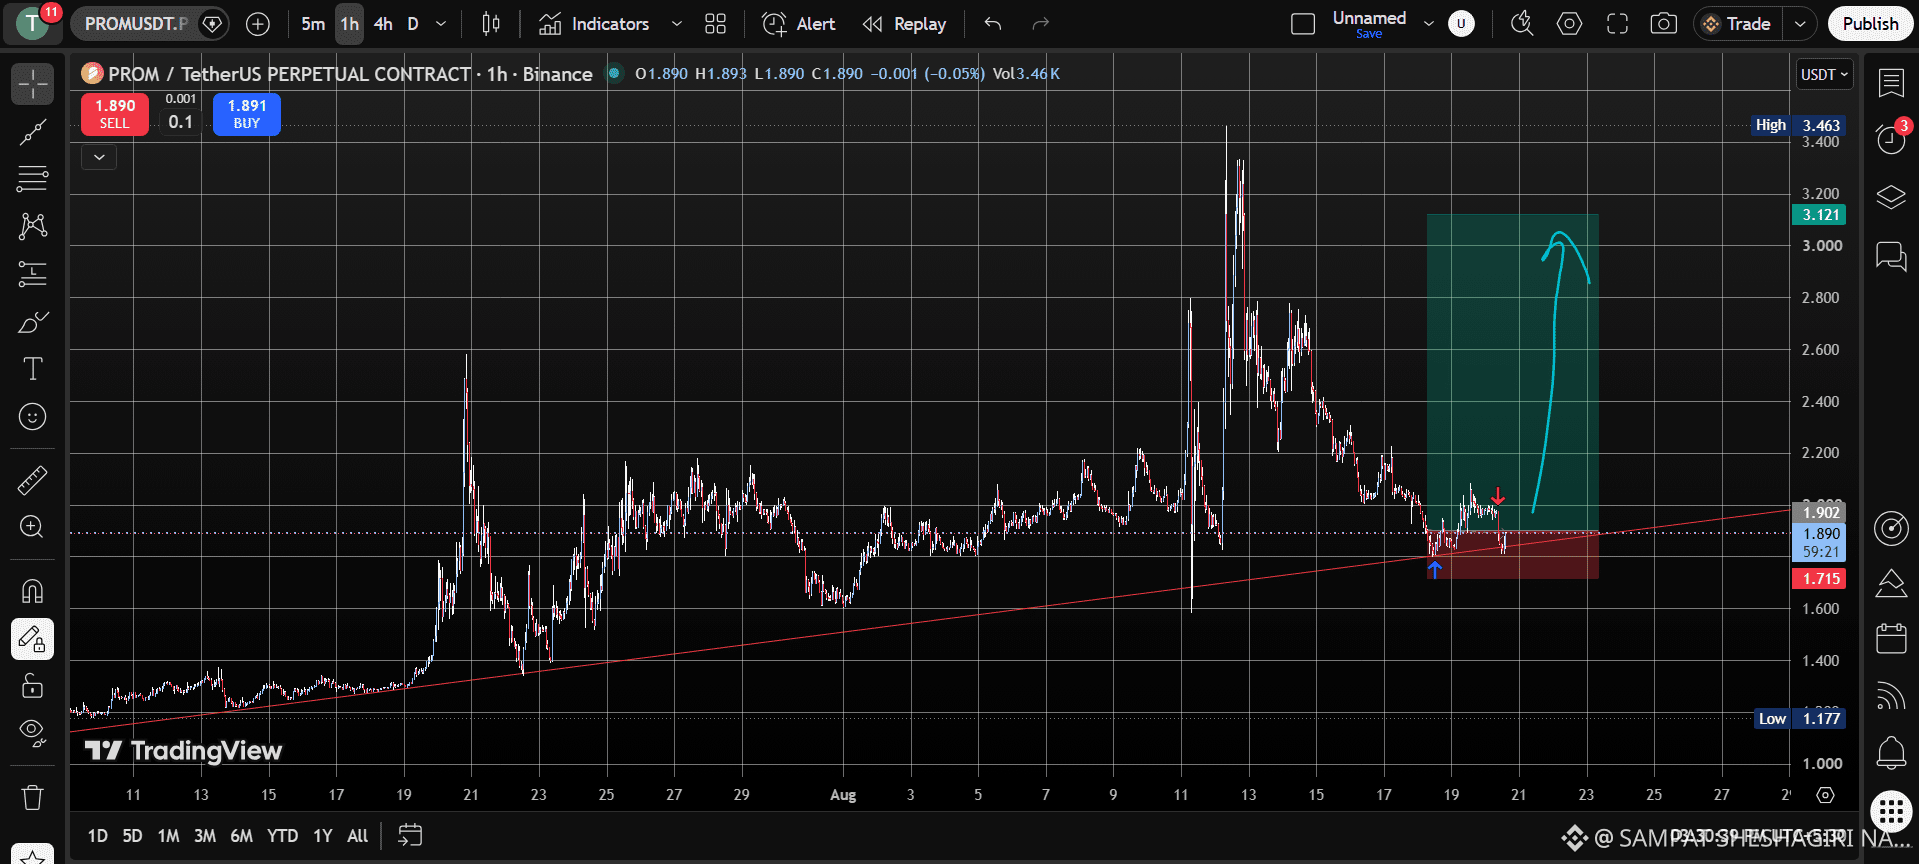This screenshot has height=864, width=1919.
Task: Activate the magnet snap mode
Action: tap(32, 591)
